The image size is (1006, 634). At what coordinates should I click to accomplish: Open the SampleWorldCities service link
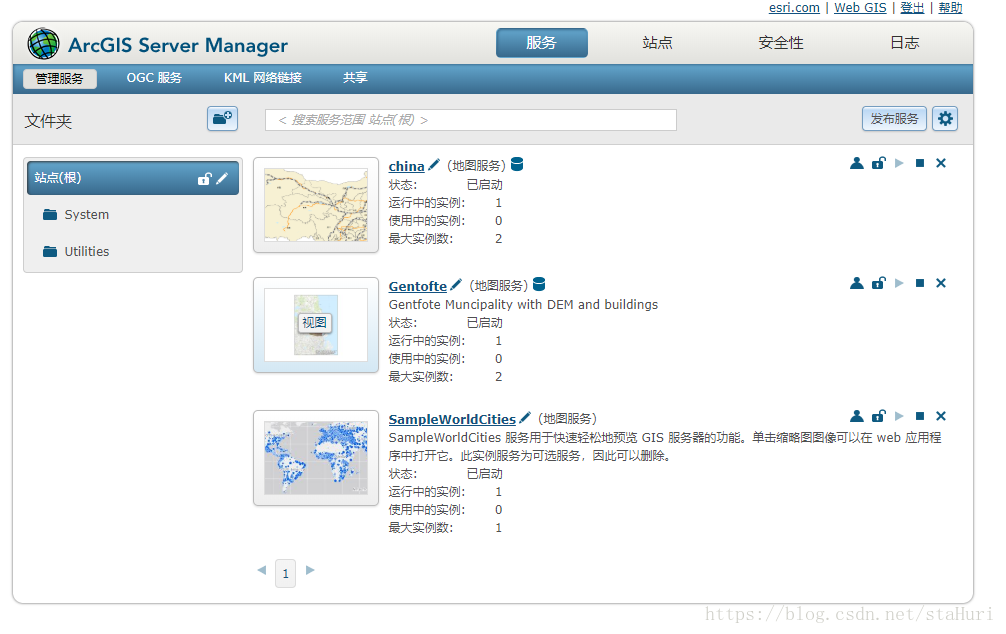(x=452, y=419)
